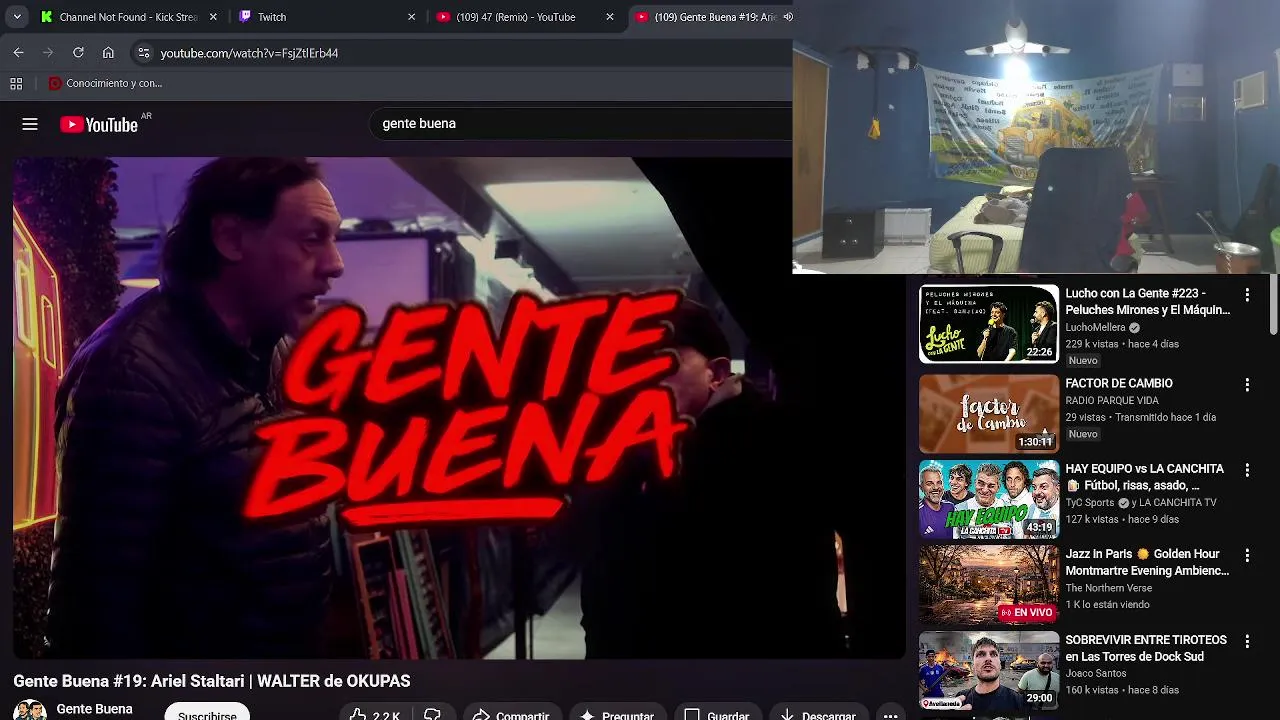
Task: Click the TyC Sports channel name
Action: coord(1090,503)
